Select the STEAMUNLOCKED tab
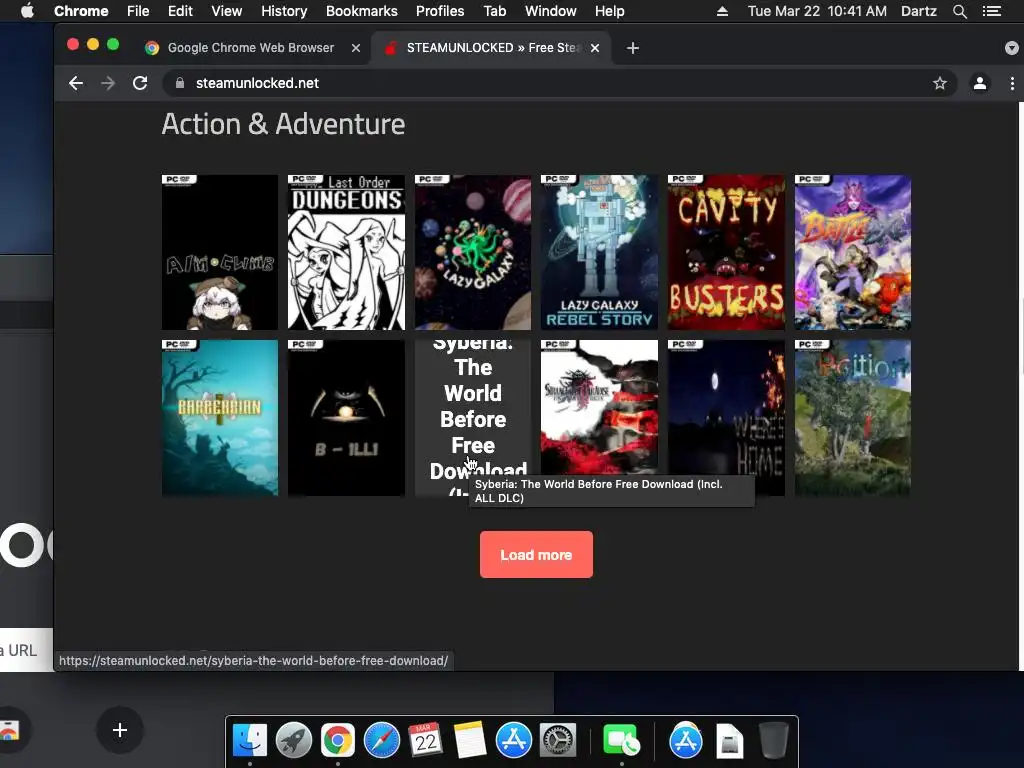1024x768 pixels. 491,48
